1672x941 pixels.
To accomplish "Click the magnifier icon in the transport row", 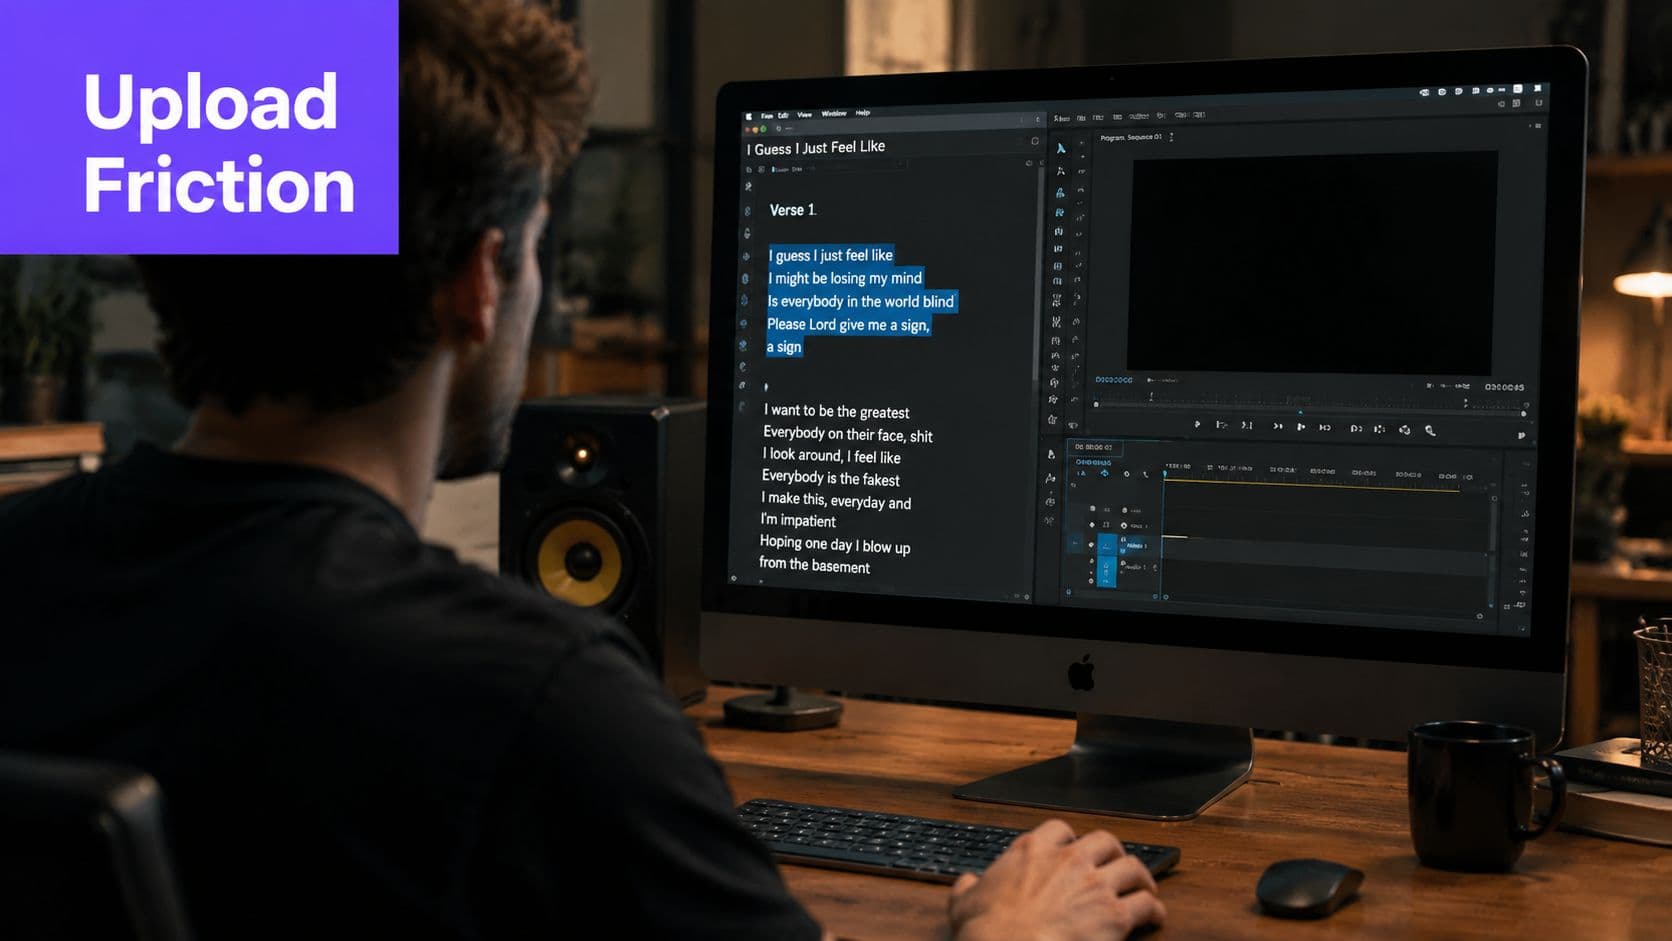I will pyautogui.click(x=1430, y=430).
